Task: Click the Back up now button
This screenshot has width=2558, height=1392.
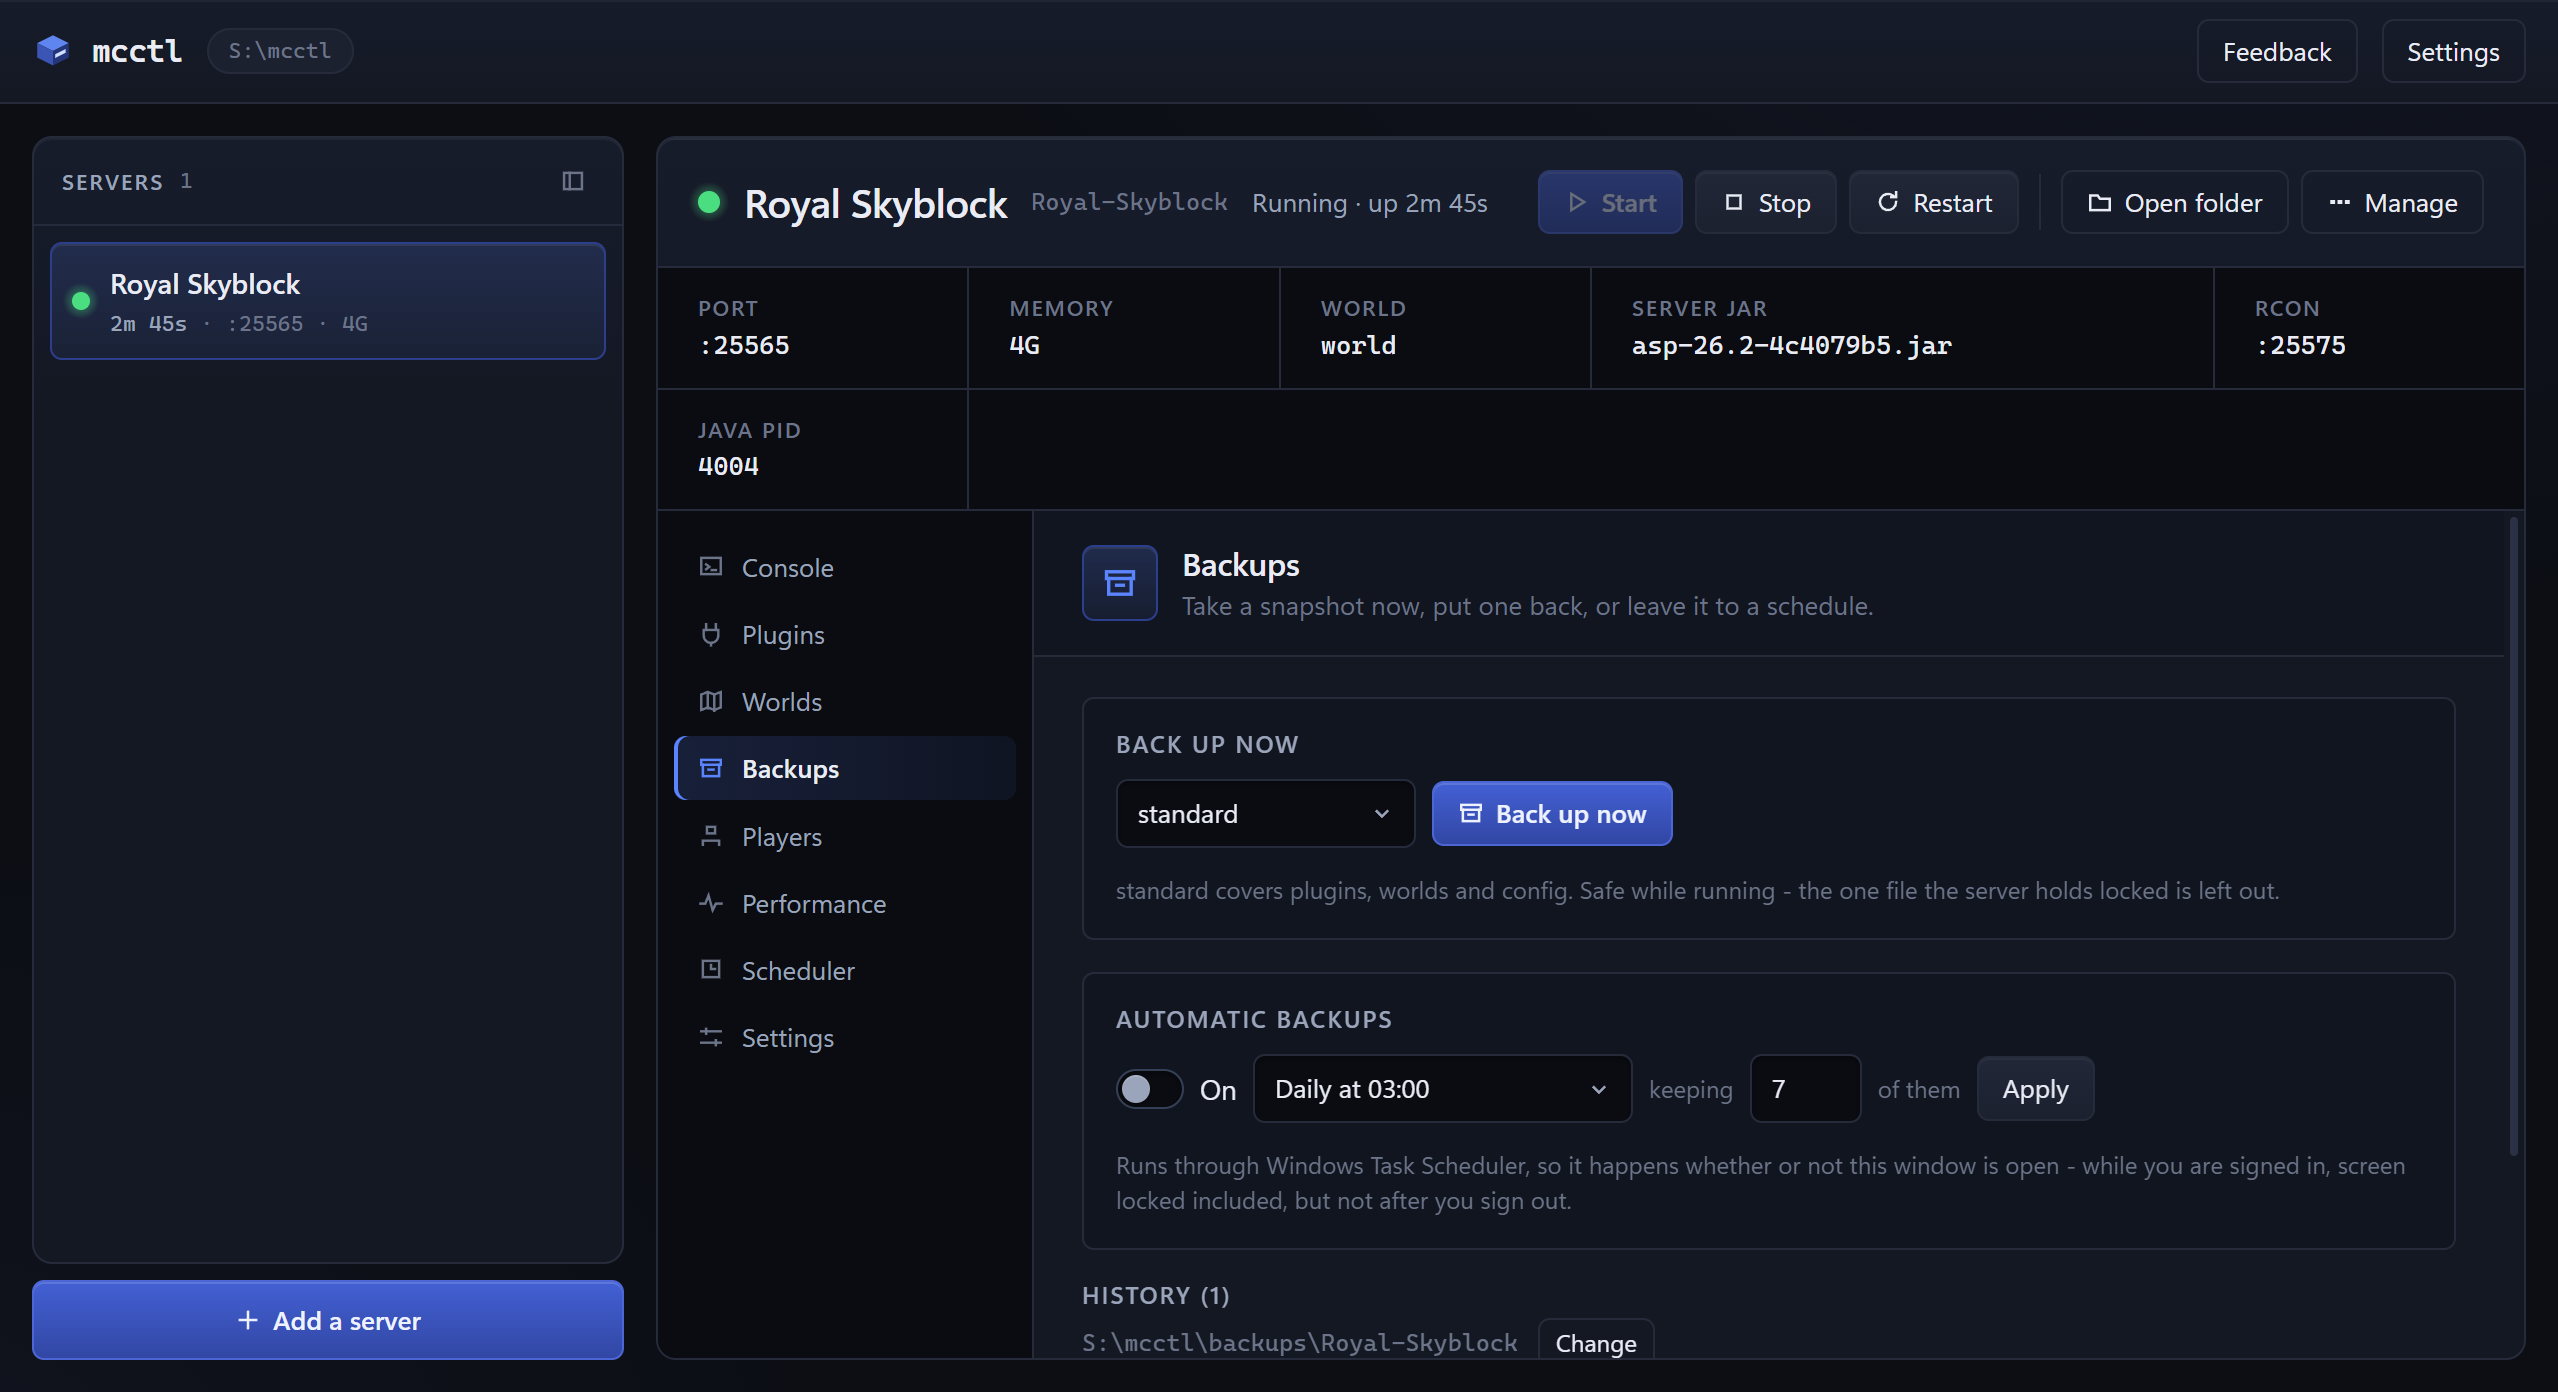Action: 1552,813
